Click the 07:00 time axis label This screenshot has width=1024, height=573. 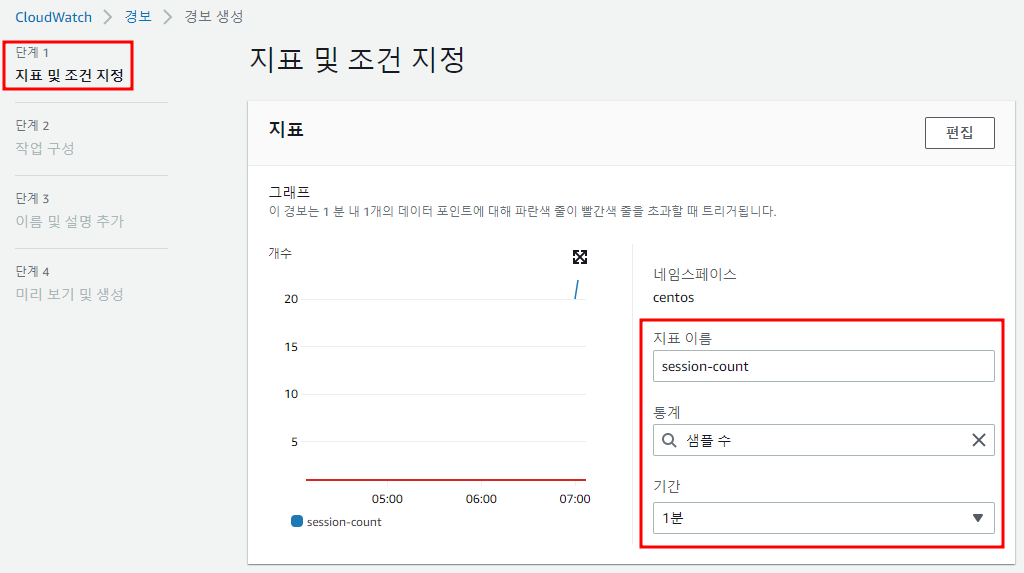tap(575, 499)
